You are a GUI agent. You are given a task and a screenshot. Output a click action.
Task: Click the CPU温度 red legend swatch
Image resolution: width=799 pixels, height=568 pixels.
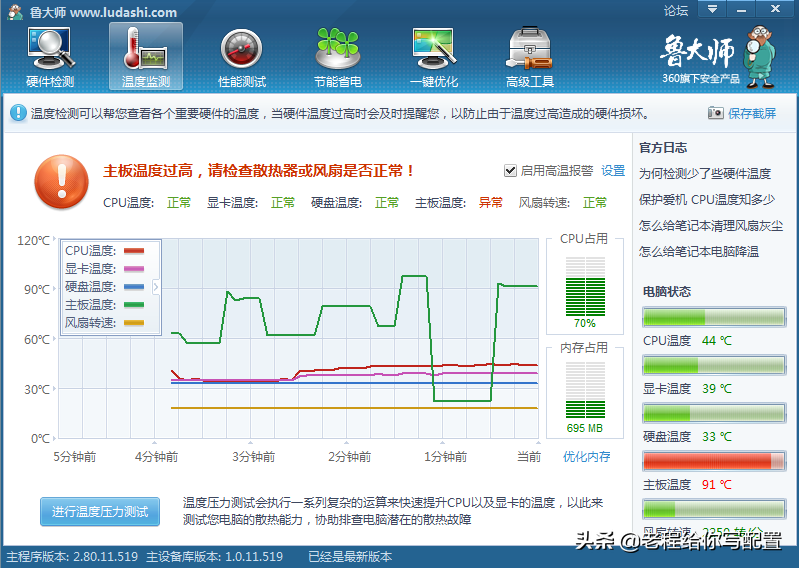(x=134, y=251)
